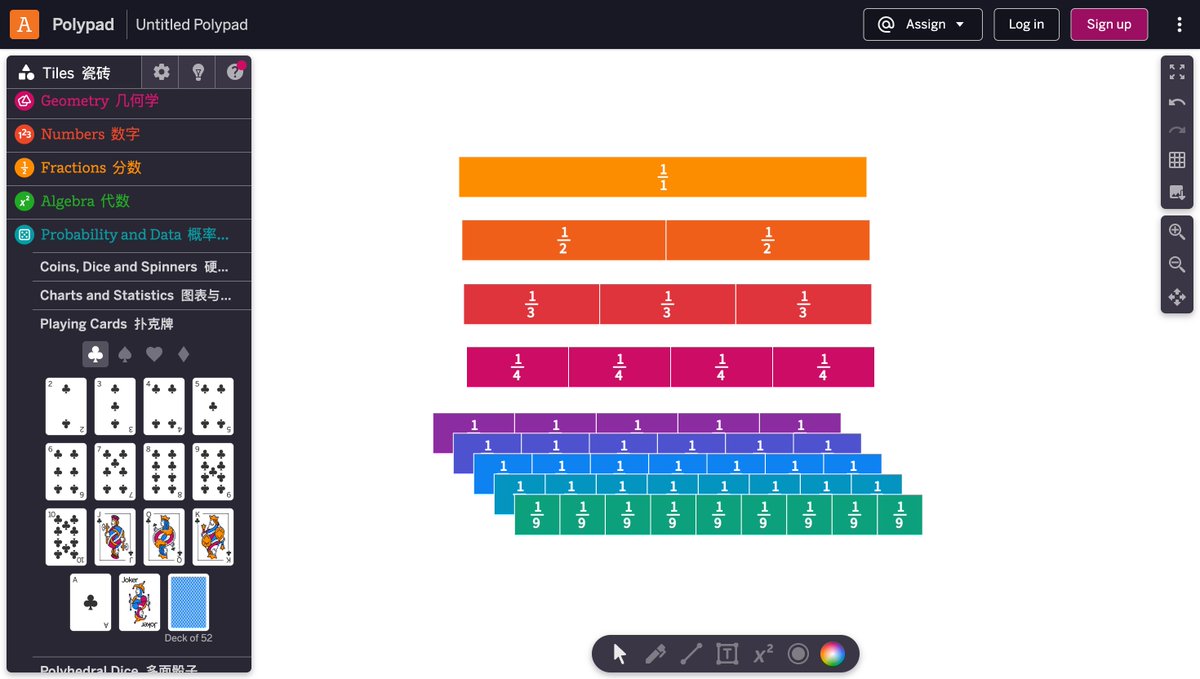This screenshot has width=1200, height=679.
Task: Pick the Jack of clubs card
Action: tap(115, 537)
